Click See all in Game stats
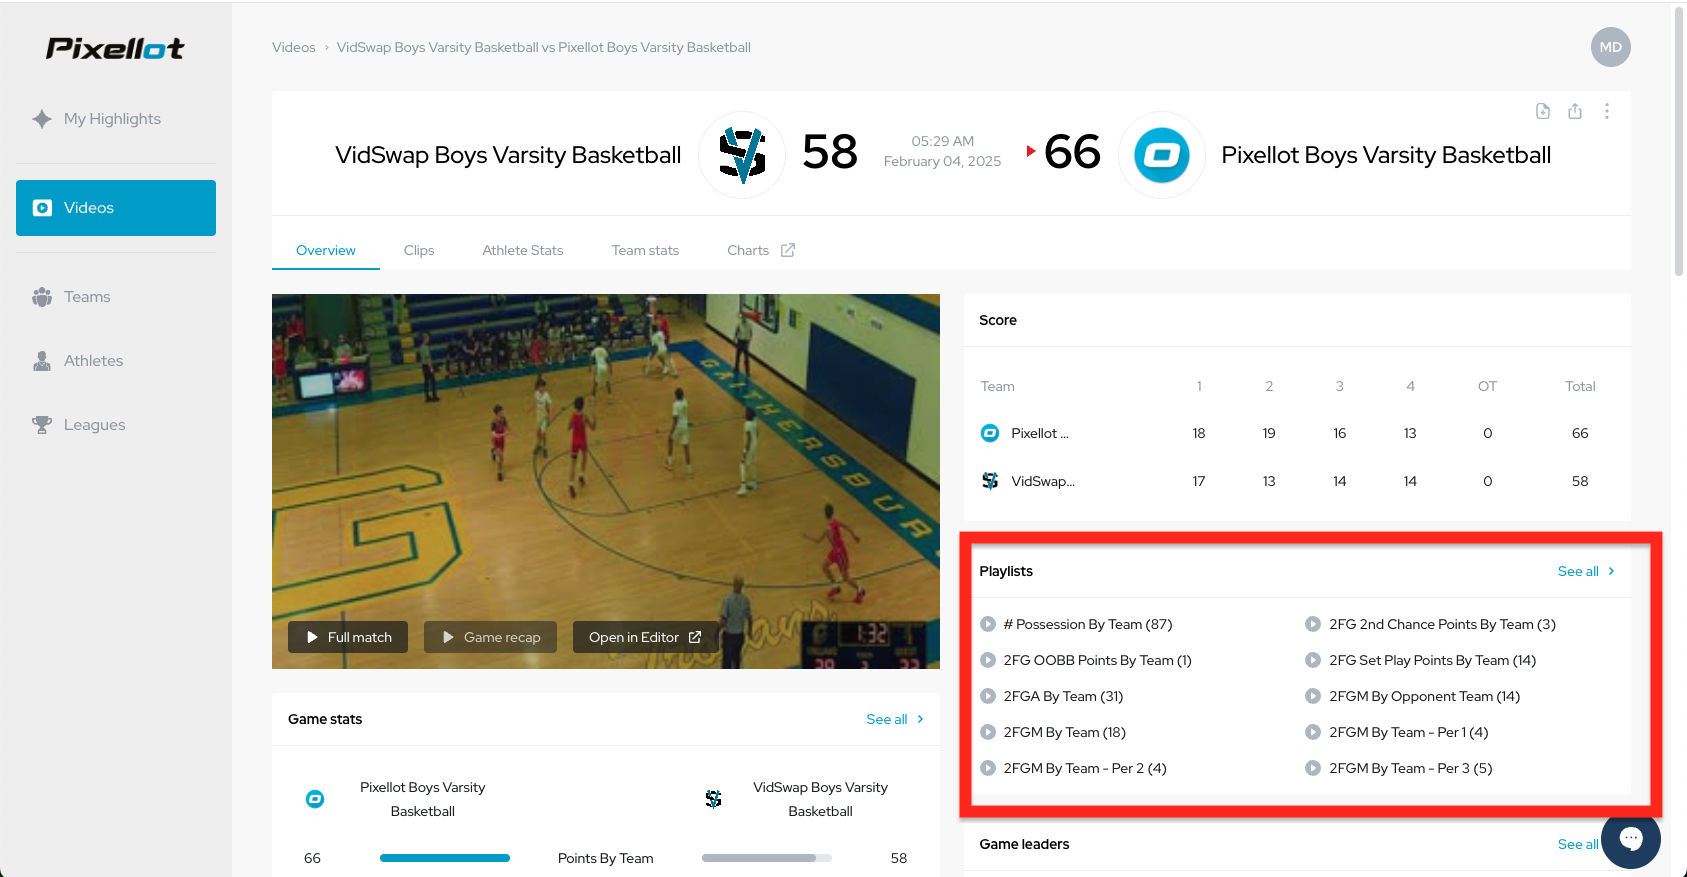The image size is (1687, 877). pos(895,719)
